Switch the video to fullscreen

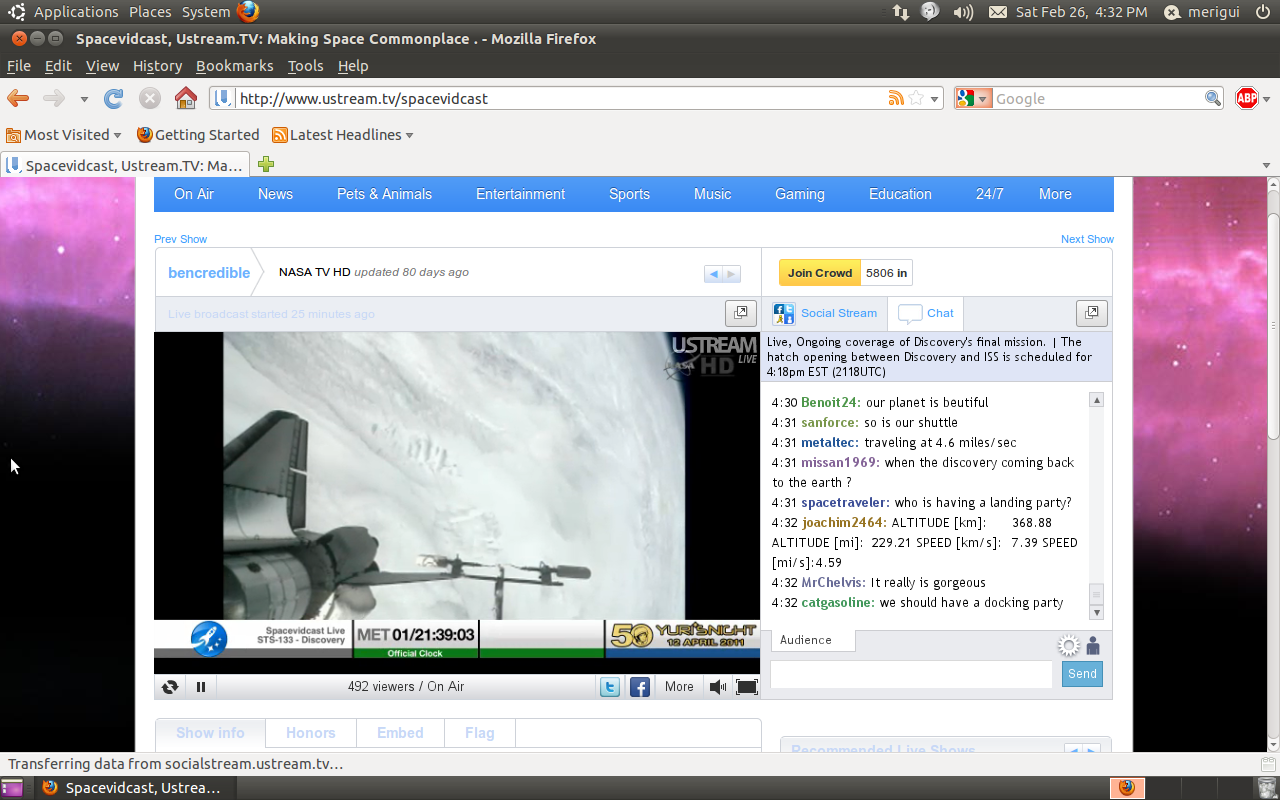(747, 686)
